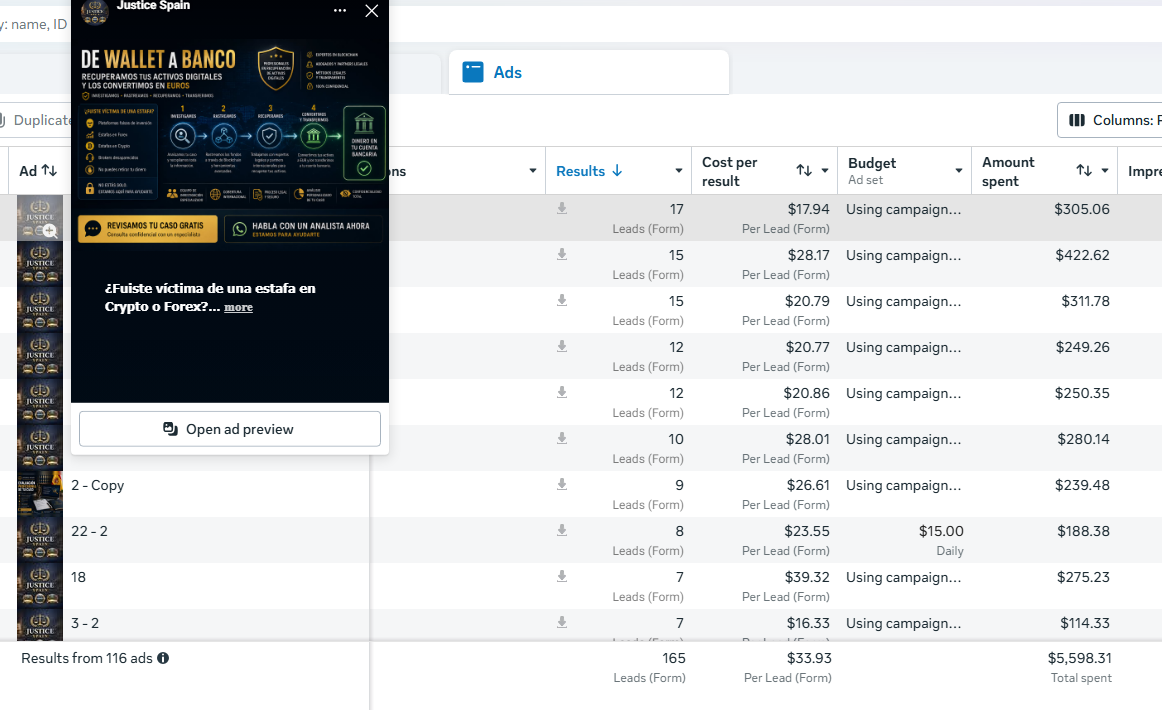Click the $39.32 cost per result value
This screenshot has width=1162, height=710.
(807, 577)
